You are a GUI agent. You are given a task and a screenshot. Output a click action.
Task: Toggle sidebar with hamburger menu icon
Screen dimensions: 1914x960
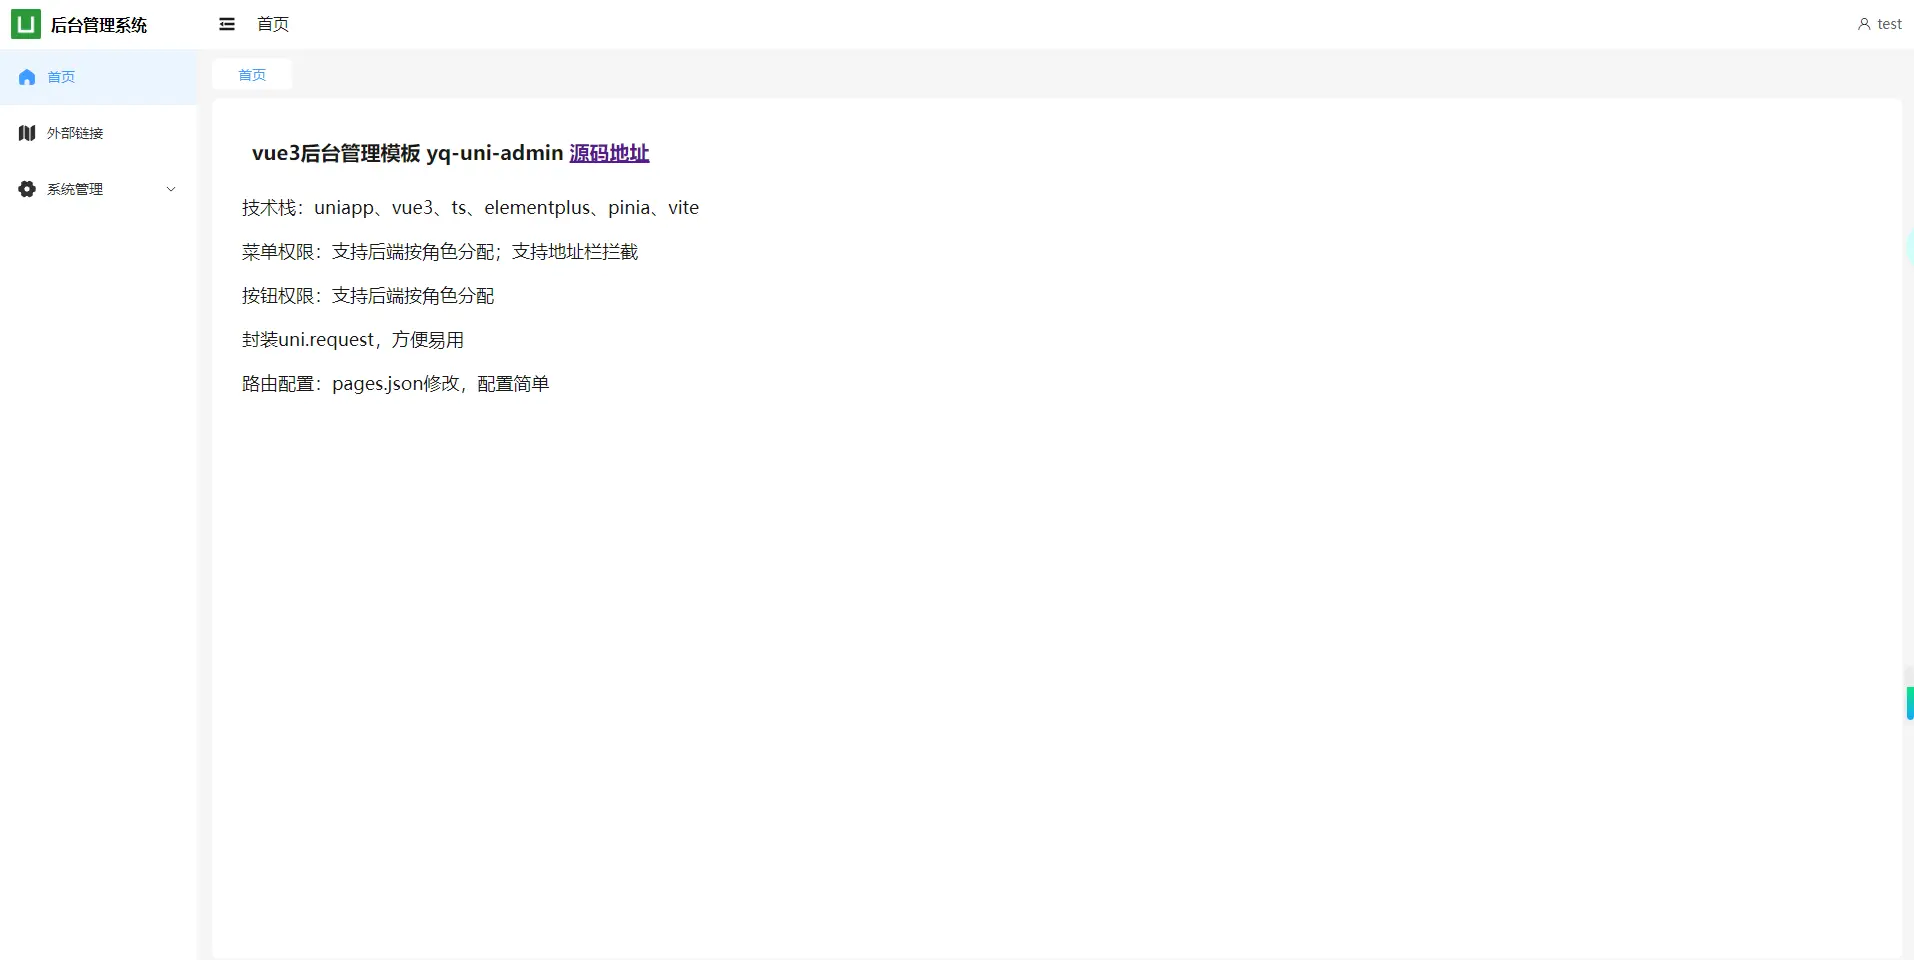tap(227, 24)
